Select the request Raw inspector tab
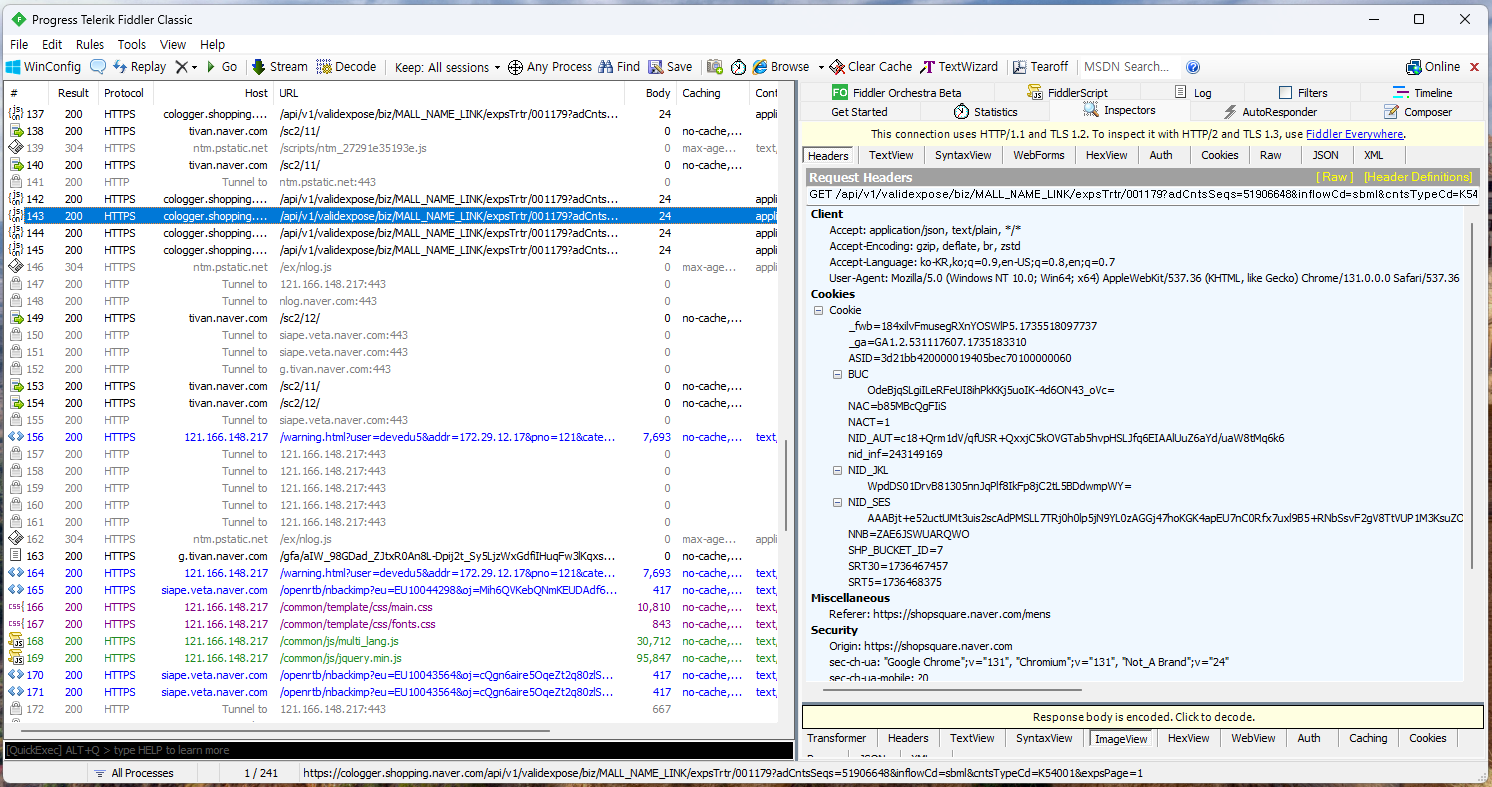1492x787 pixels. point(1270,155)
